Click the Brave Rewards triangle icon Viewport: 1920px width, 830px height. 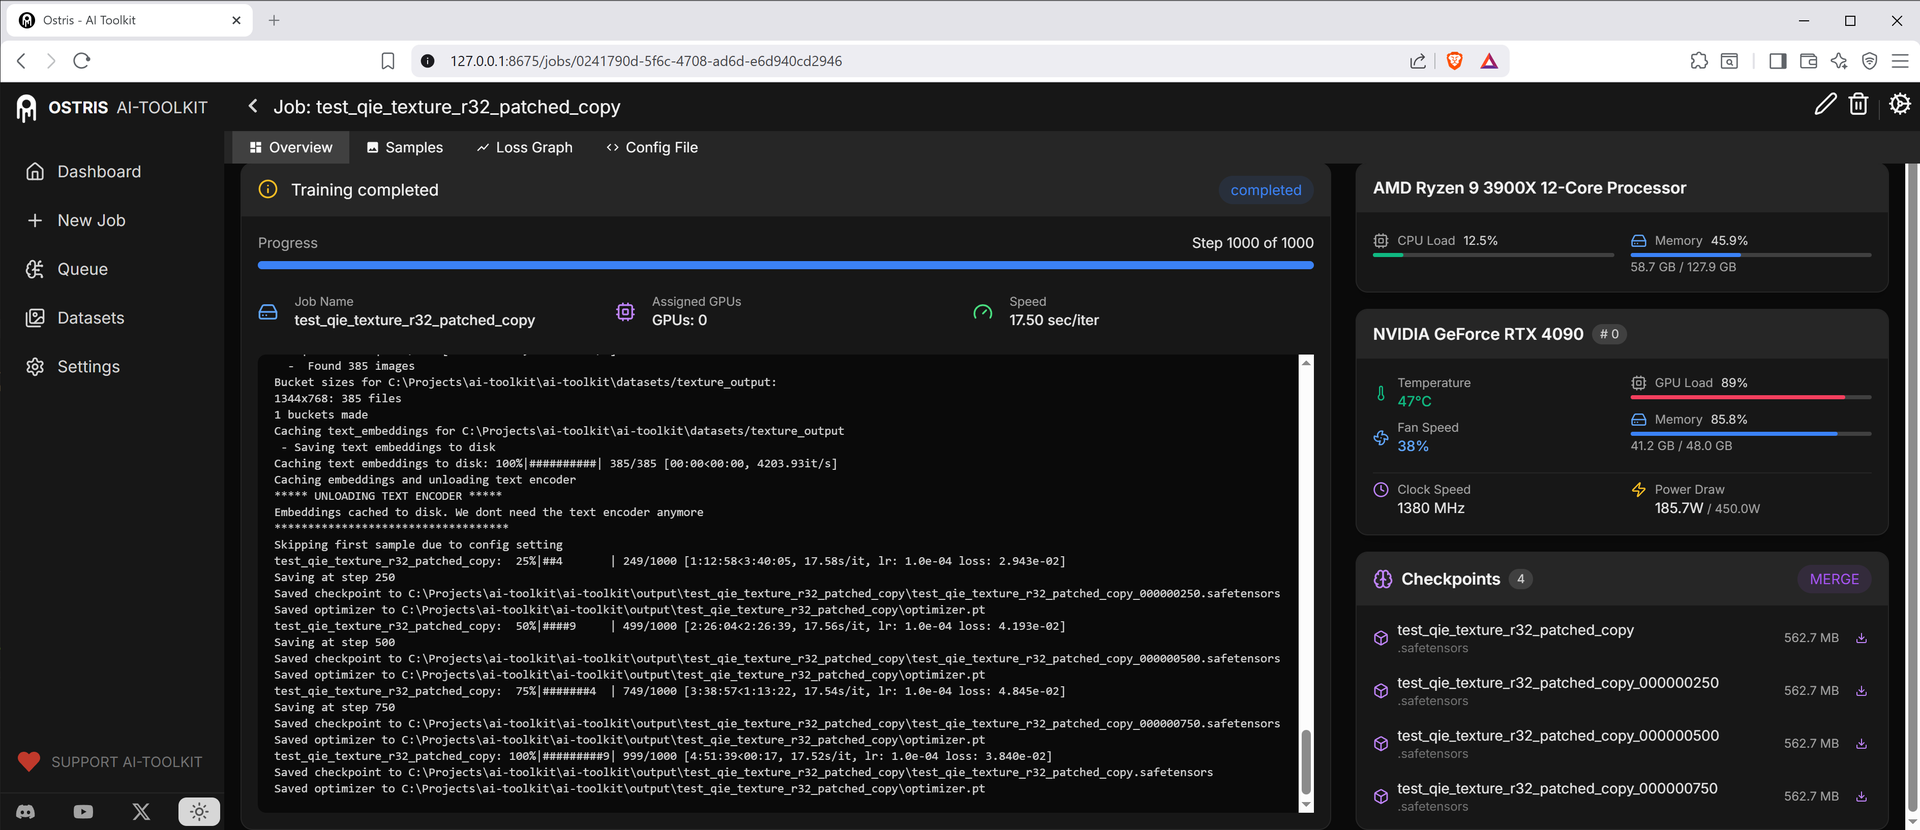(1489, 61)
